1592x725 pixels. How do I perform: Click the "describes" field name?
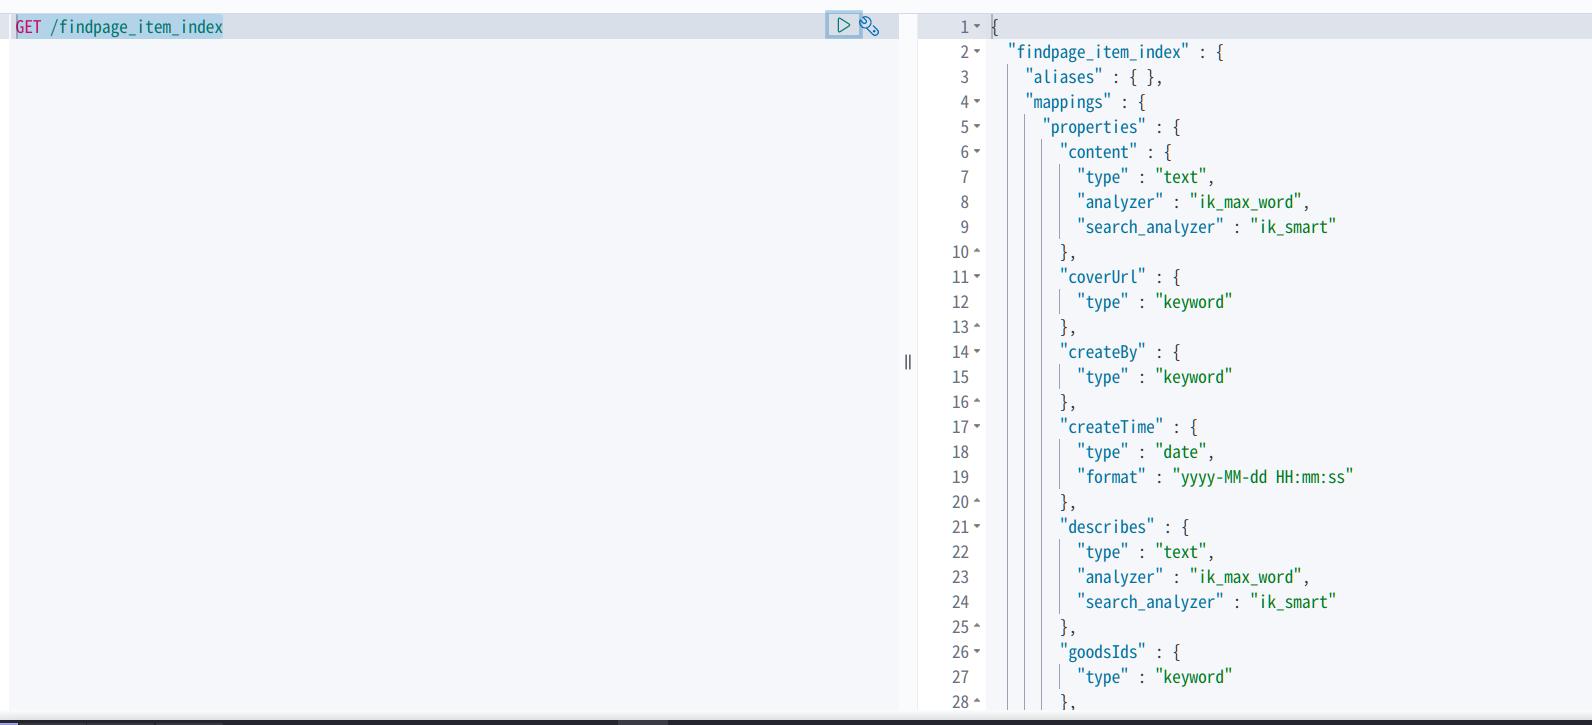pyautogui.click(x=1107, y=527)
